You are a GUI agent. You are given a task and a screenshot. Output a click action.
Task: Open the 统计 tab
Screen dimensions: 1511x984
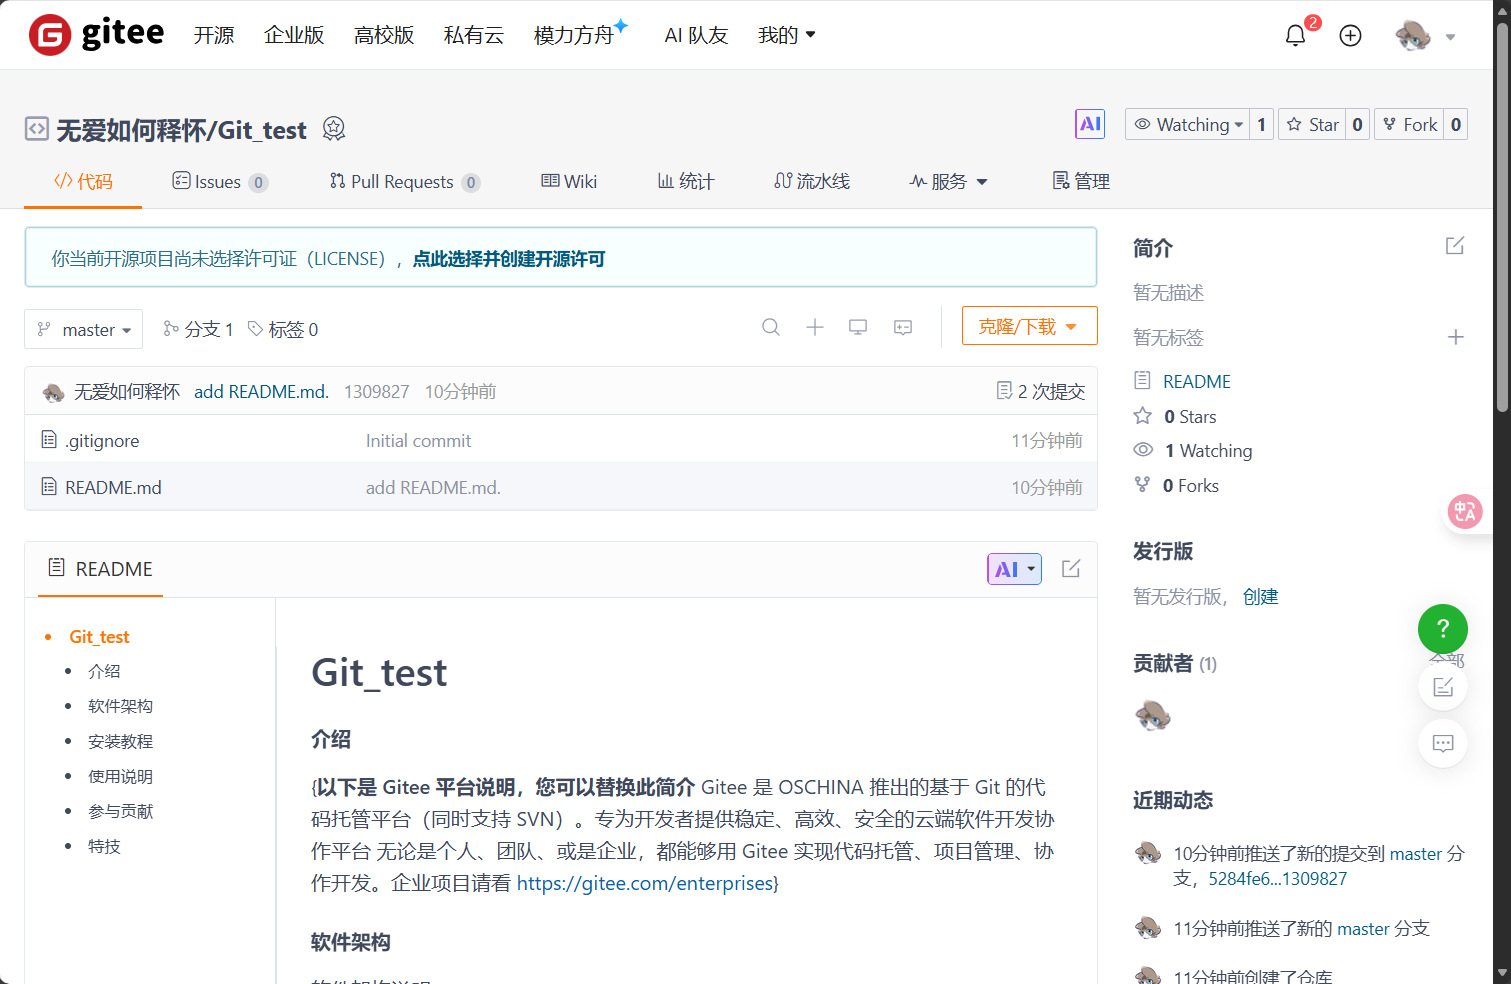tap(686, 181)
